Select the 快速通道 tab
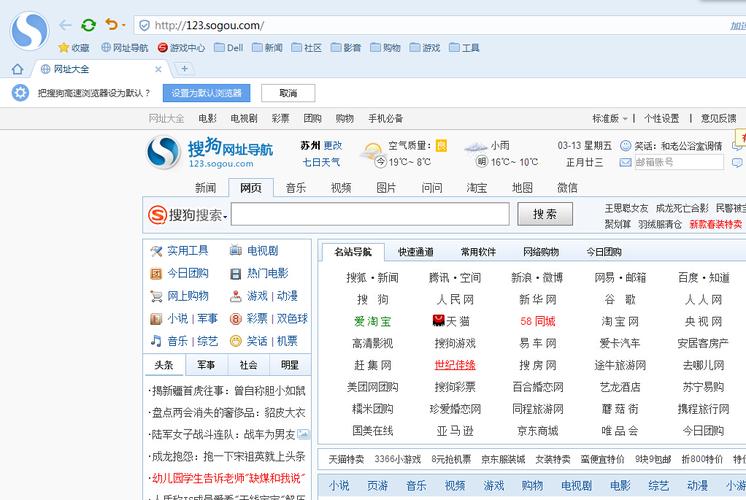Screen dimensions: 746x500 415,252
